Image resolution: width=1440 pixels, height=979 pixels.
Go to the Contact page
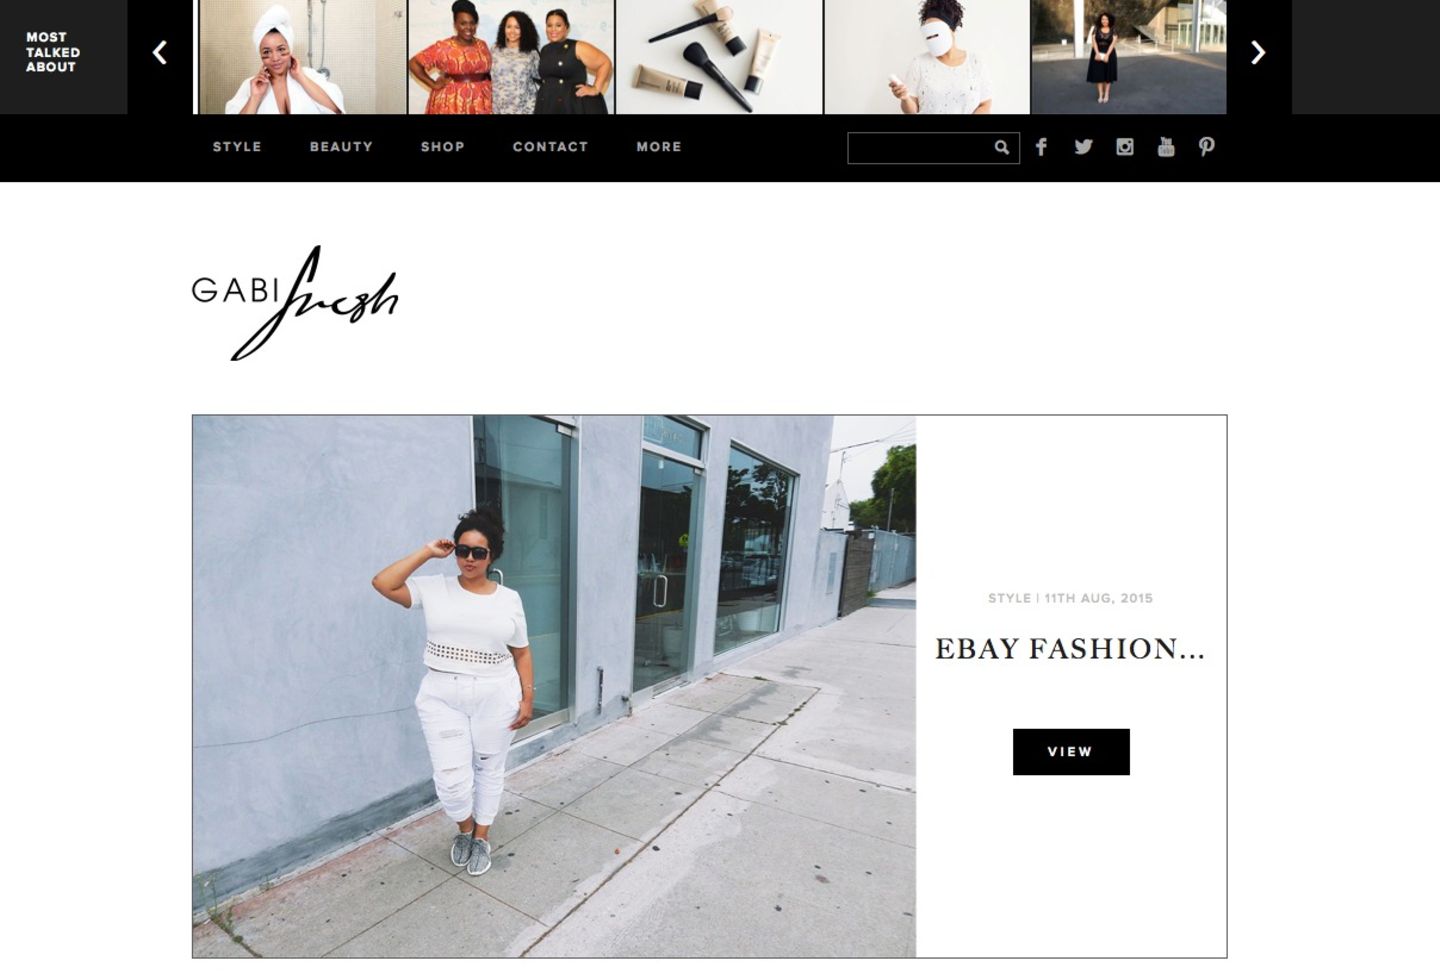tap(550, 147)
